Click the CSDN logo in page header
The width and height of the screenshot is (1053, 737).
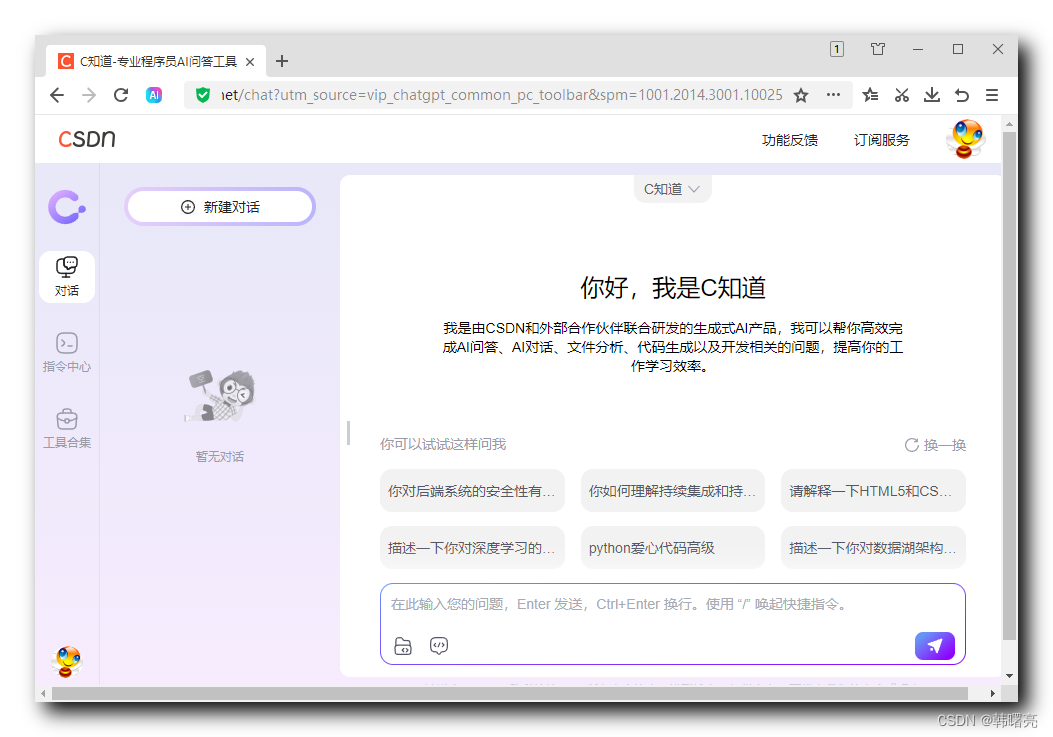click(x=87, y=138)
